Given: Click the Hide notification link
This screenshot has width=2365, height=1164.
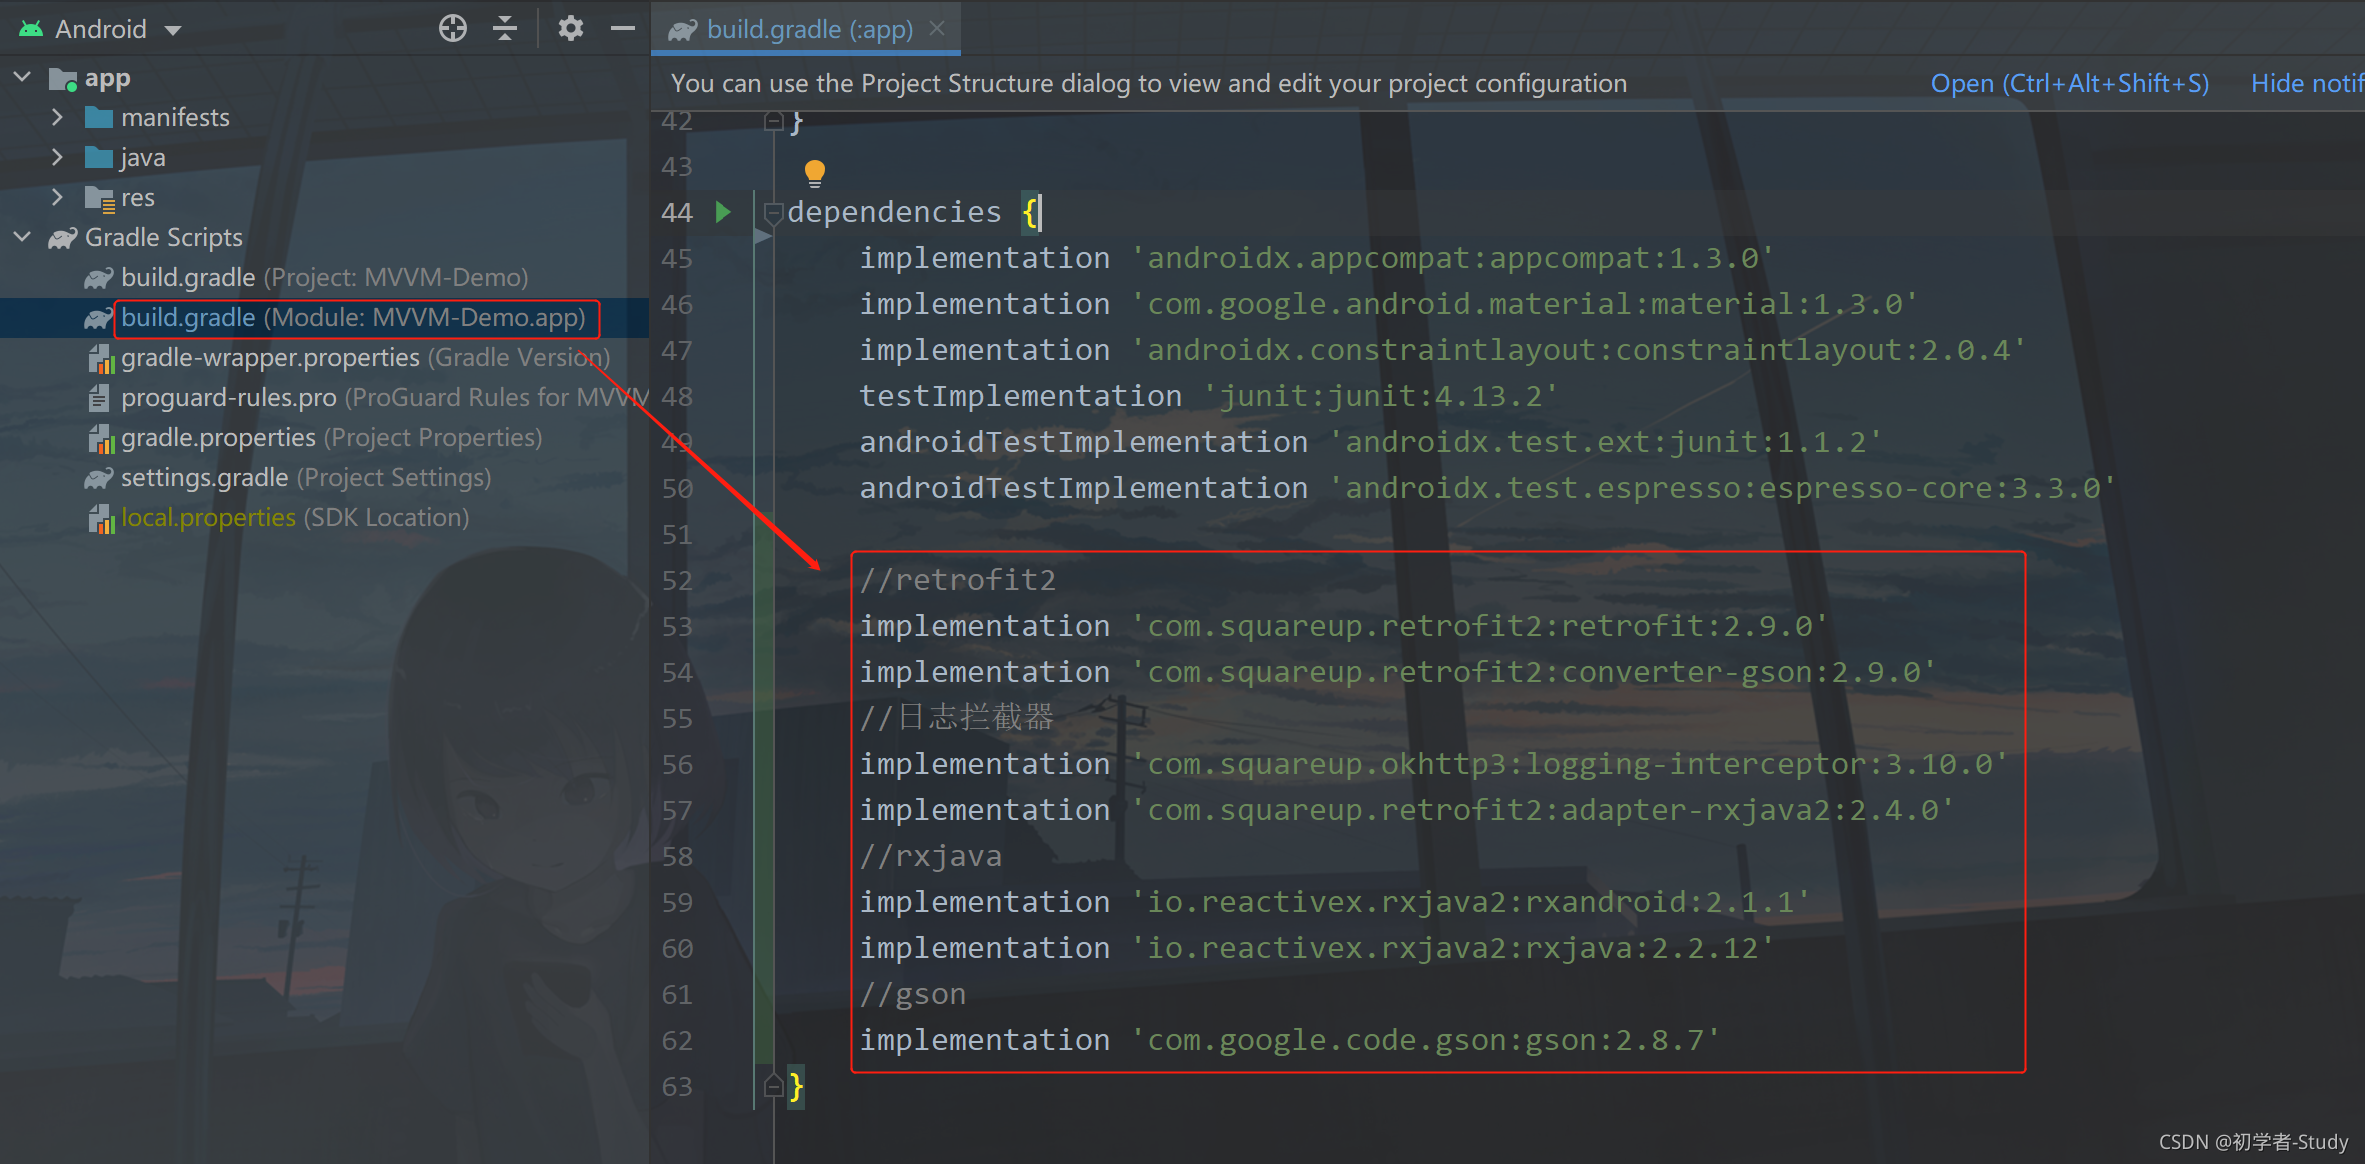Looking at the screenshot, I should pyautogui.click(x=2307, y=83).
